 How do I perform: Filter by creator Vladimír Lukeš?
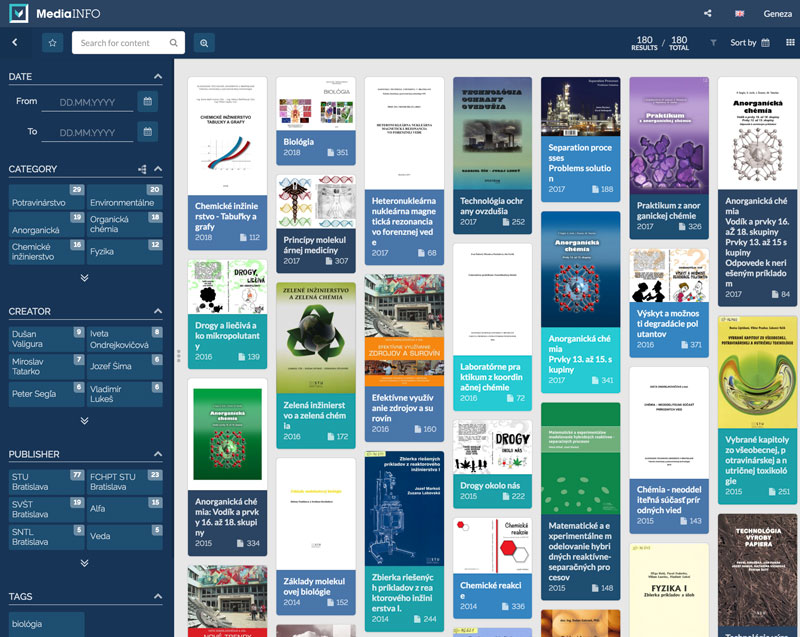pos(124,394)
